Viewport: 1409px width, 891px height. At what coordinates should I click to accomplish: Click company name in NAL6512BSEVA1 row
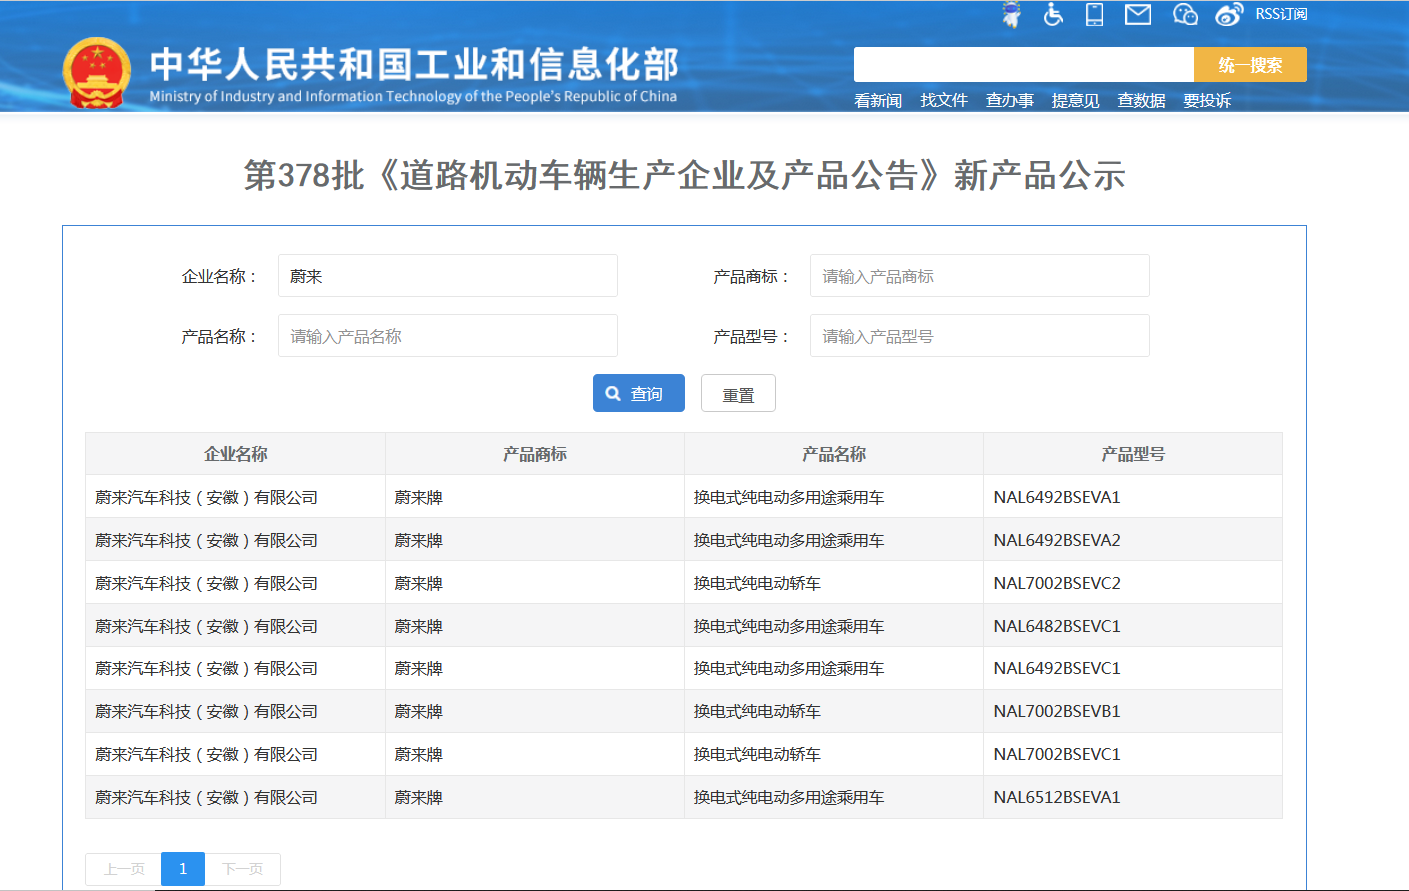206,797
